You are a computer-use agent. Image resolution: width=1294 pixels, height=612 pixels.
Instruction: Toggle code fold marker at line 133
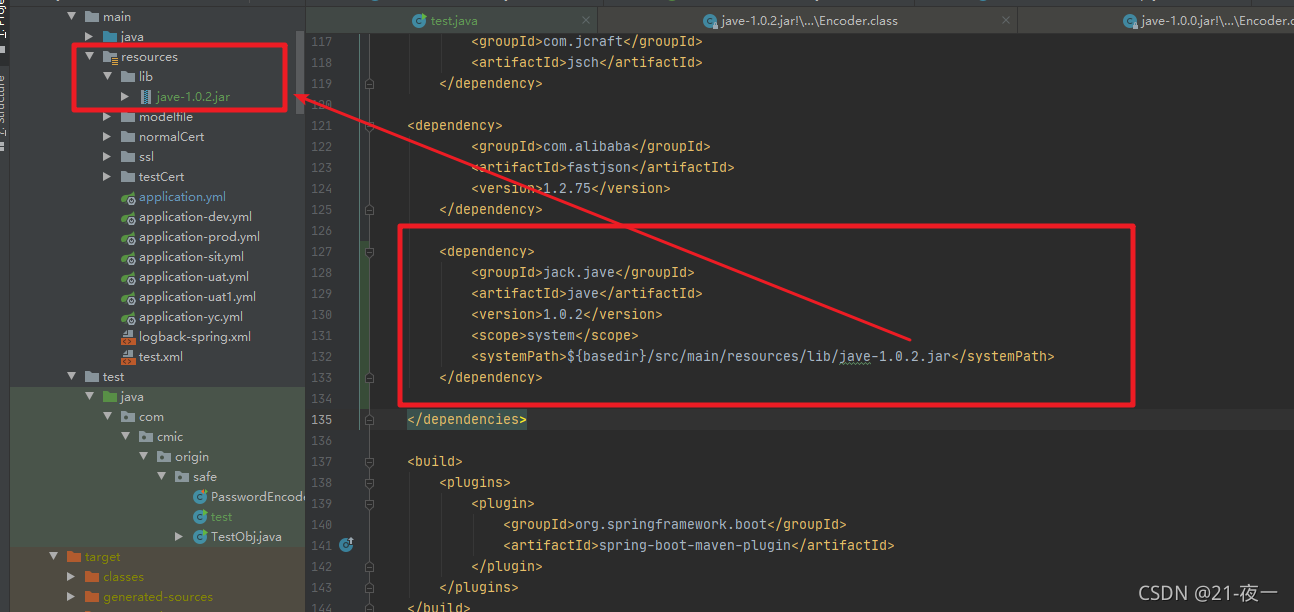point(370,378)
